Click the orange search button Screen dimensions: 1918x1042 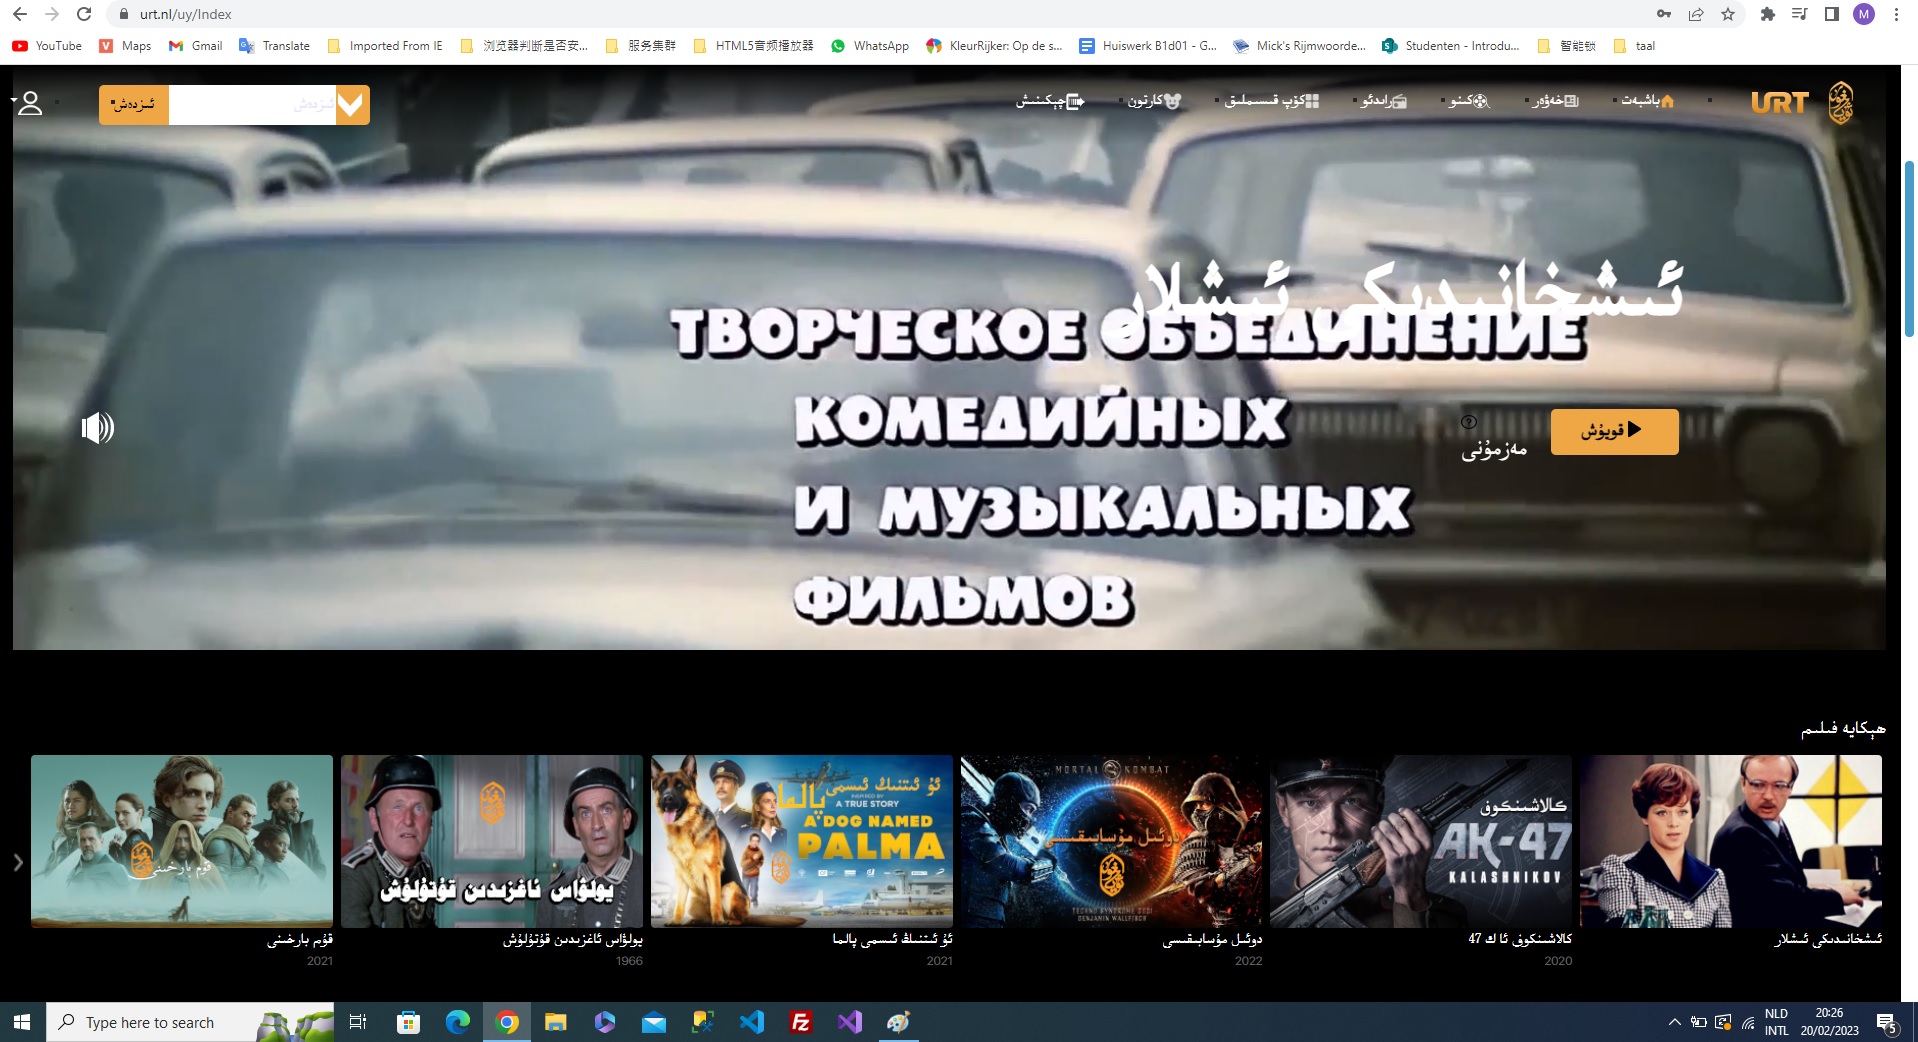134,105
